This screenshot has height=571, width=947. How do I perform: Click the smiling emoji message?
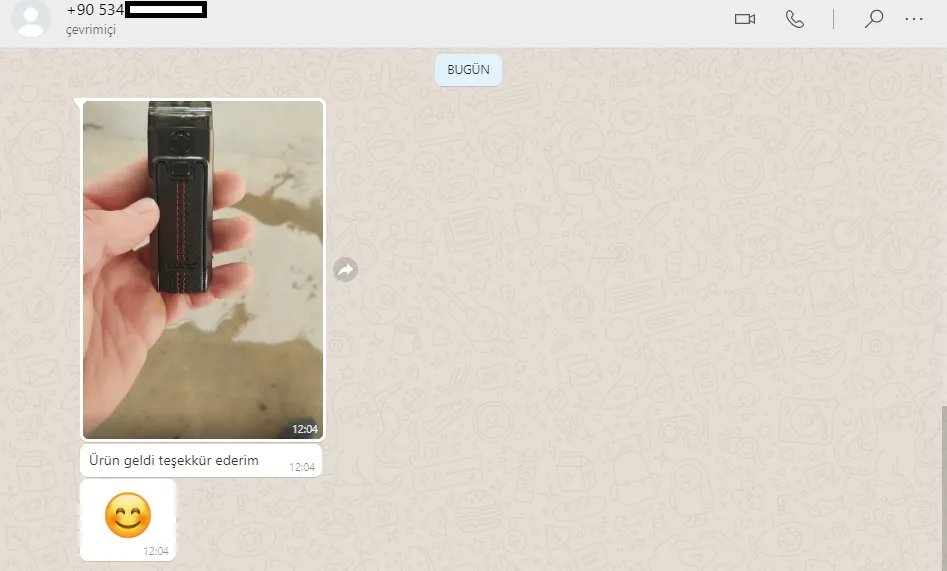(x=128, y=515)
